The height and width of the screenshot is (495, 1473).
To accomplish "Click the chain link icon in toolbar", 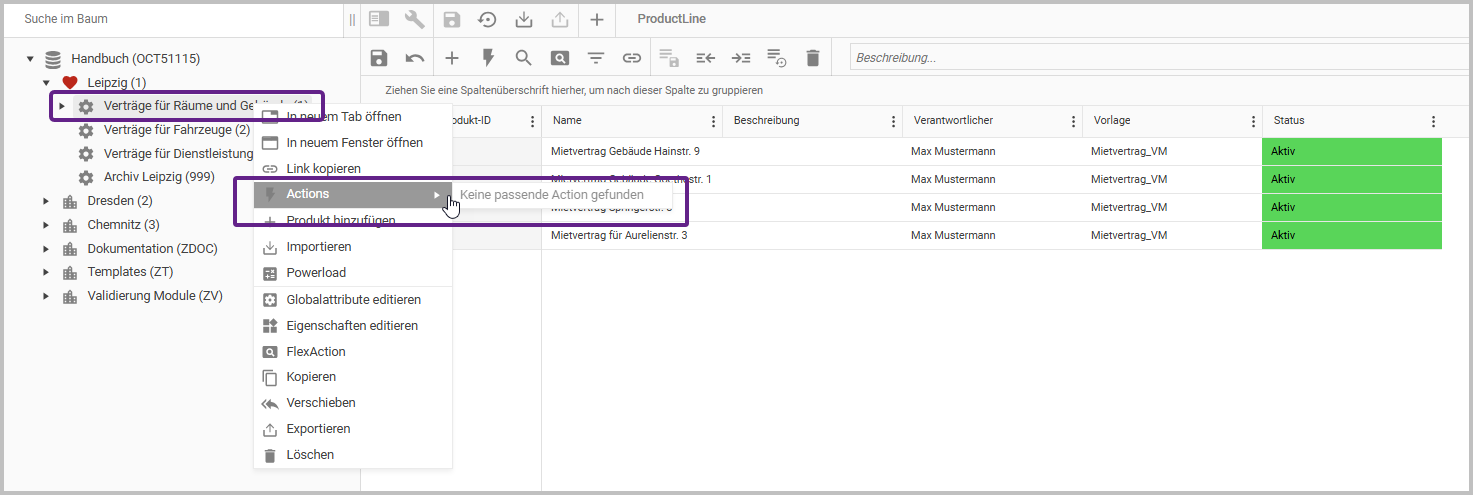I will pos(632,58).
